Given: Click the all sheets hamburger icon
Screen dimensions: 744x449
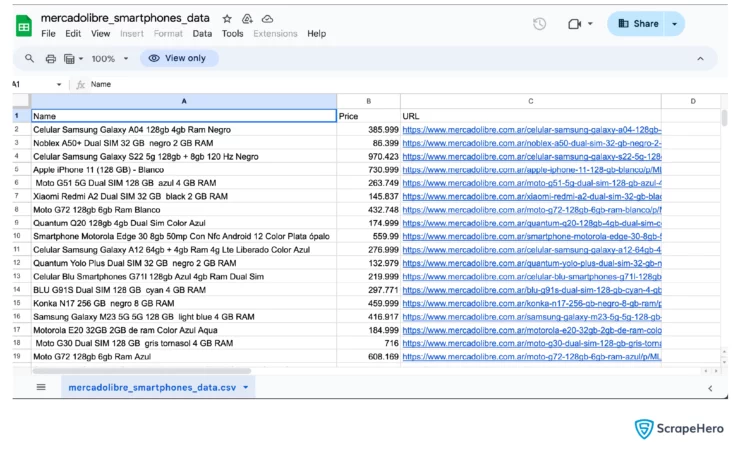Looking at the screenshot, I should point(41,387).
